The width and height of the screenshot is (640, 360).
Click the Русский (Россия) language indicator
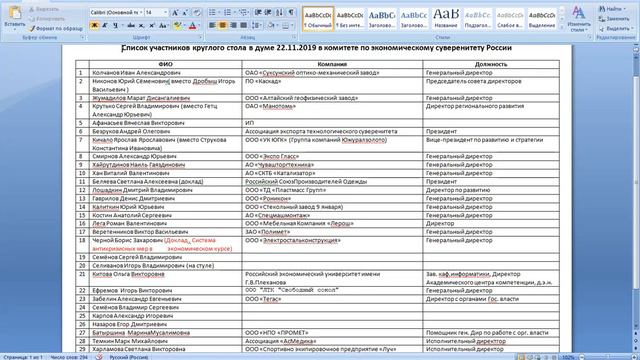click(129, 357)
